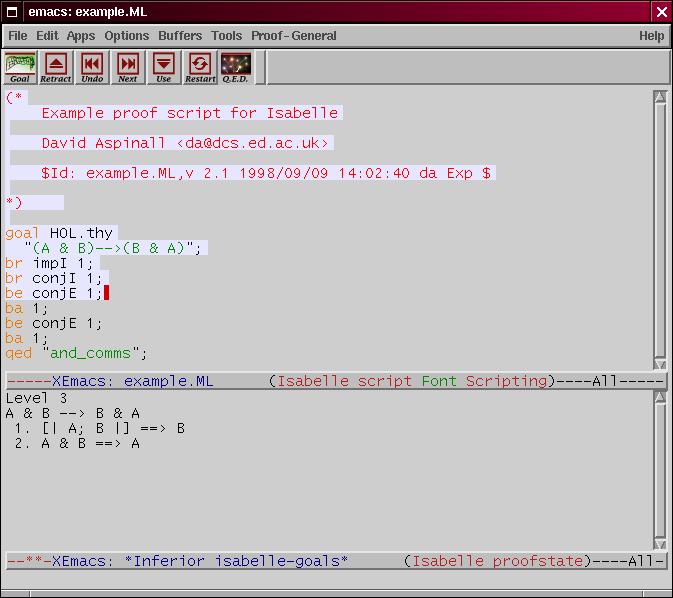
Task: Expand the Proof-General menu
Action: pyautogui.click(x=293, y=36)
